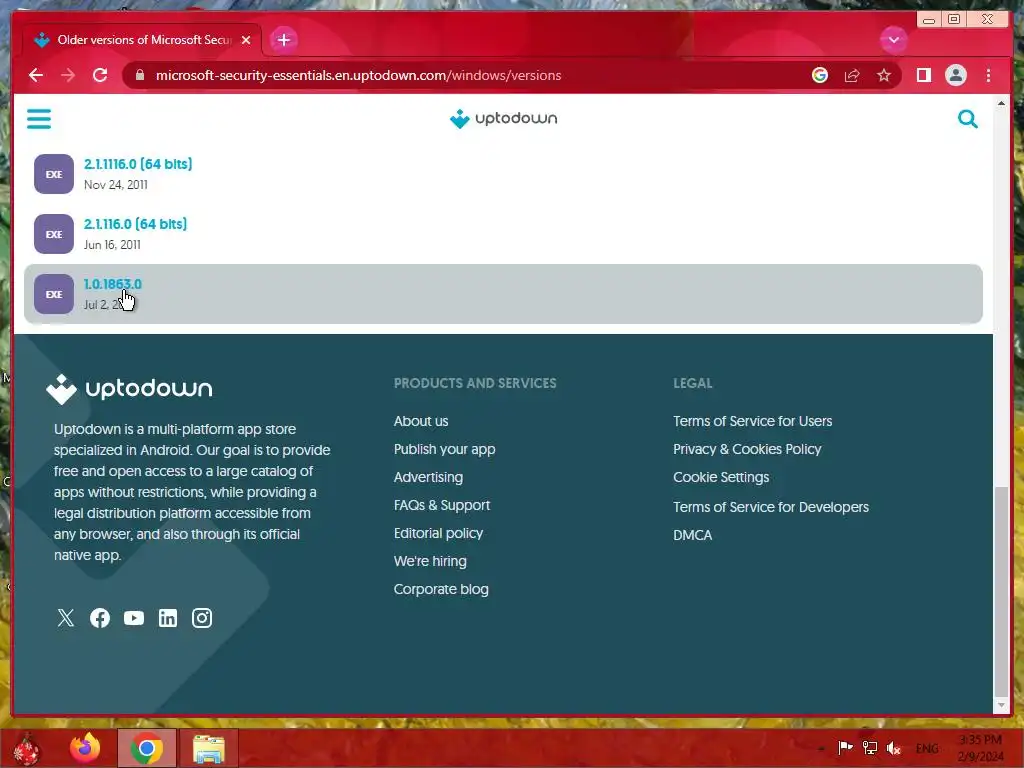Screen dimensions: 1024x768
Task: Click the Google icon in address bar
Action: (820, 75)
